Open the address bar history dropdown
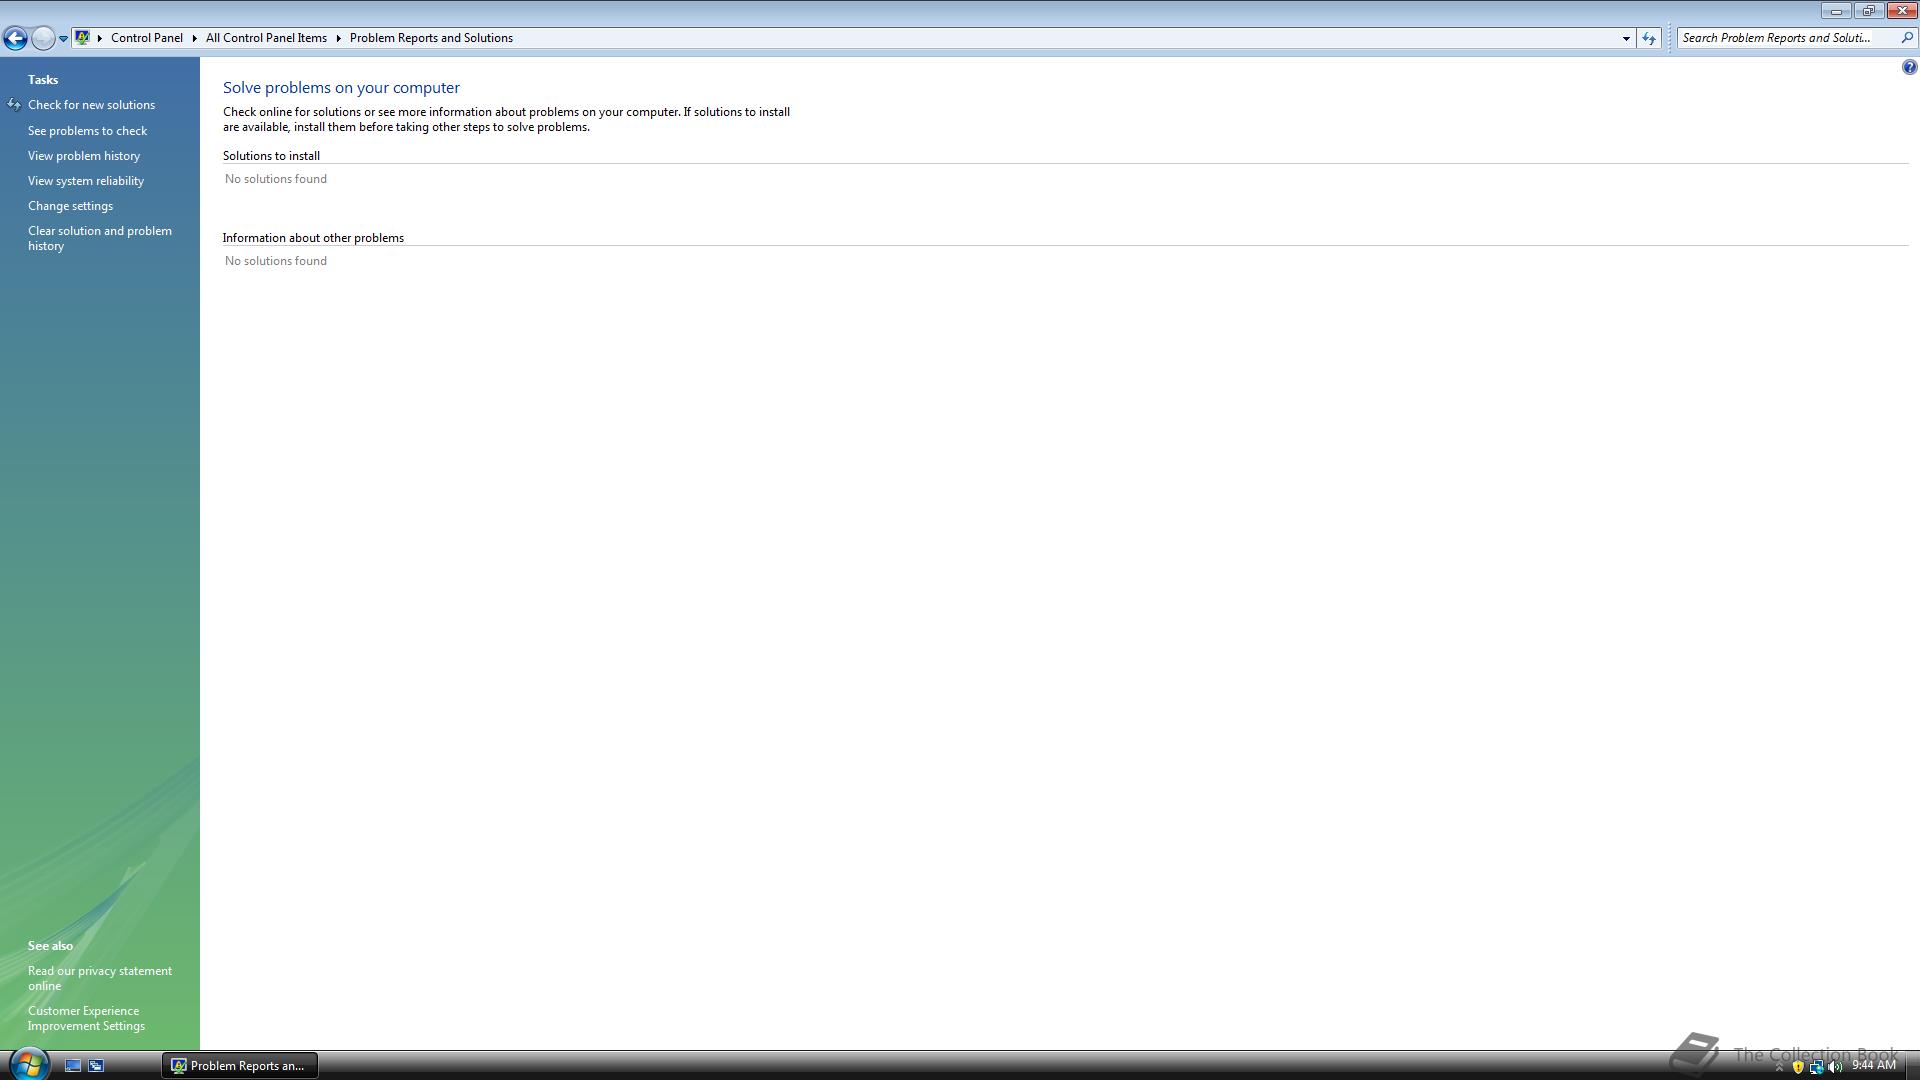The width and height of the screenshot is (1920, 1080). coord(1626,38)
